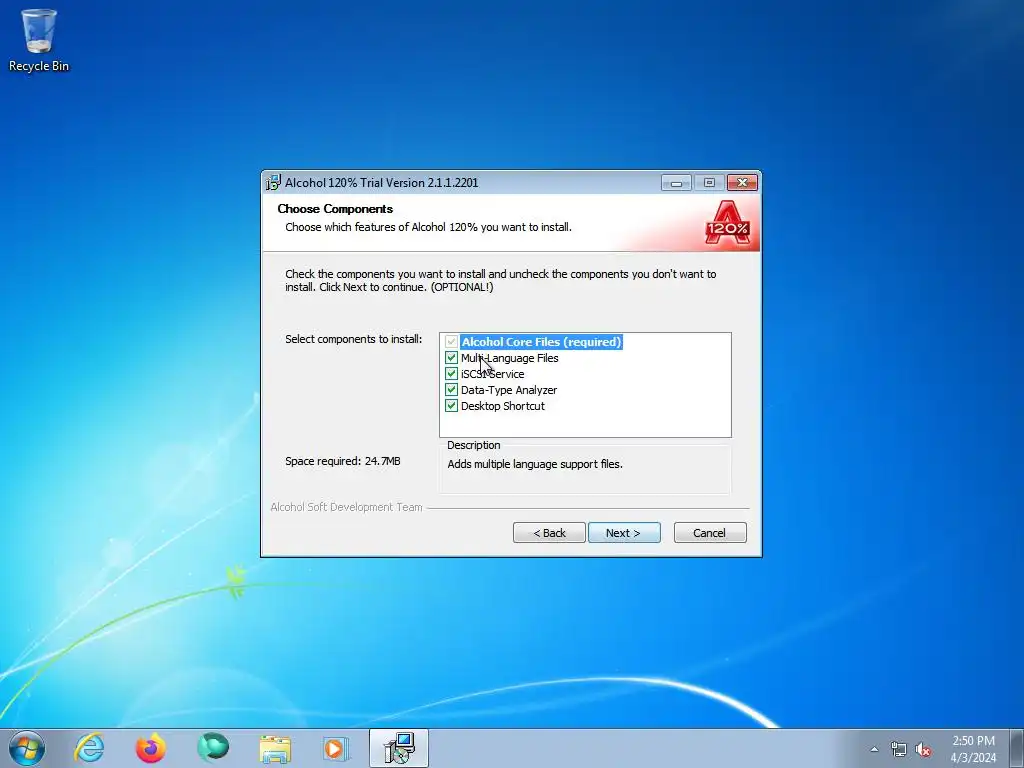
Task: Click the greyed Alcohol Core Files checkbox
Action: pos(451,342)
